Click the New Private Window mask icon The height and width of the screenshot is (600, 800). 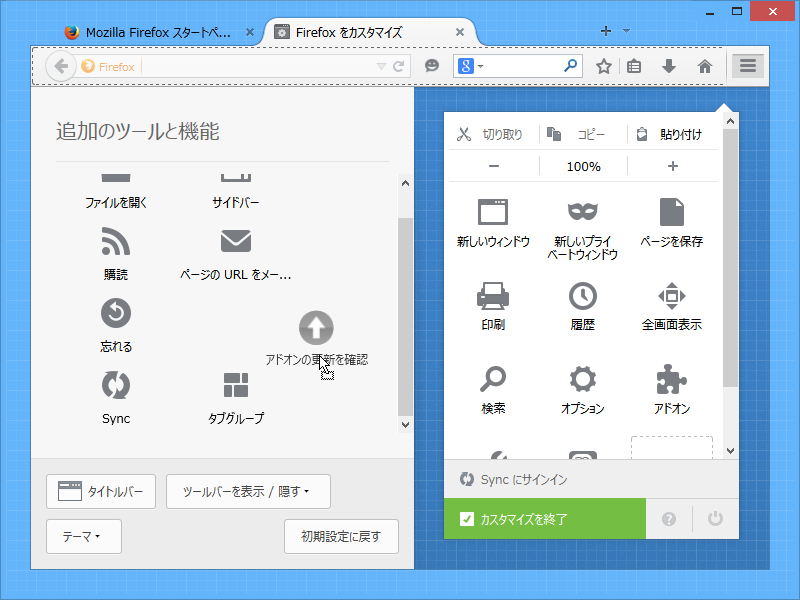[583, 211]
